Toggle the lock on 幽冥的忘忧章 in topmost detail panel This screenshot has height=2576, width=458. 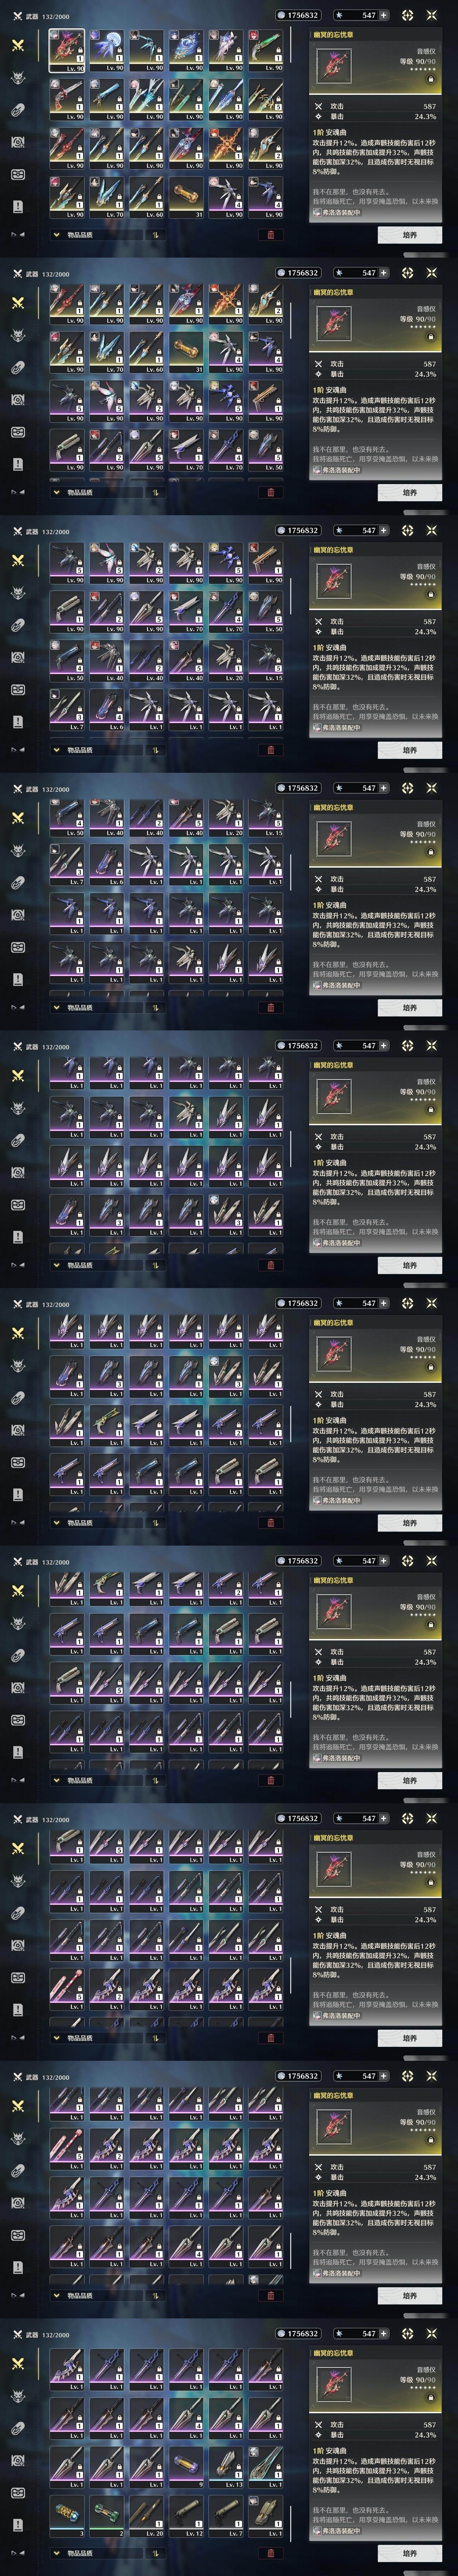pyautogui.click(x=431, y=79)
